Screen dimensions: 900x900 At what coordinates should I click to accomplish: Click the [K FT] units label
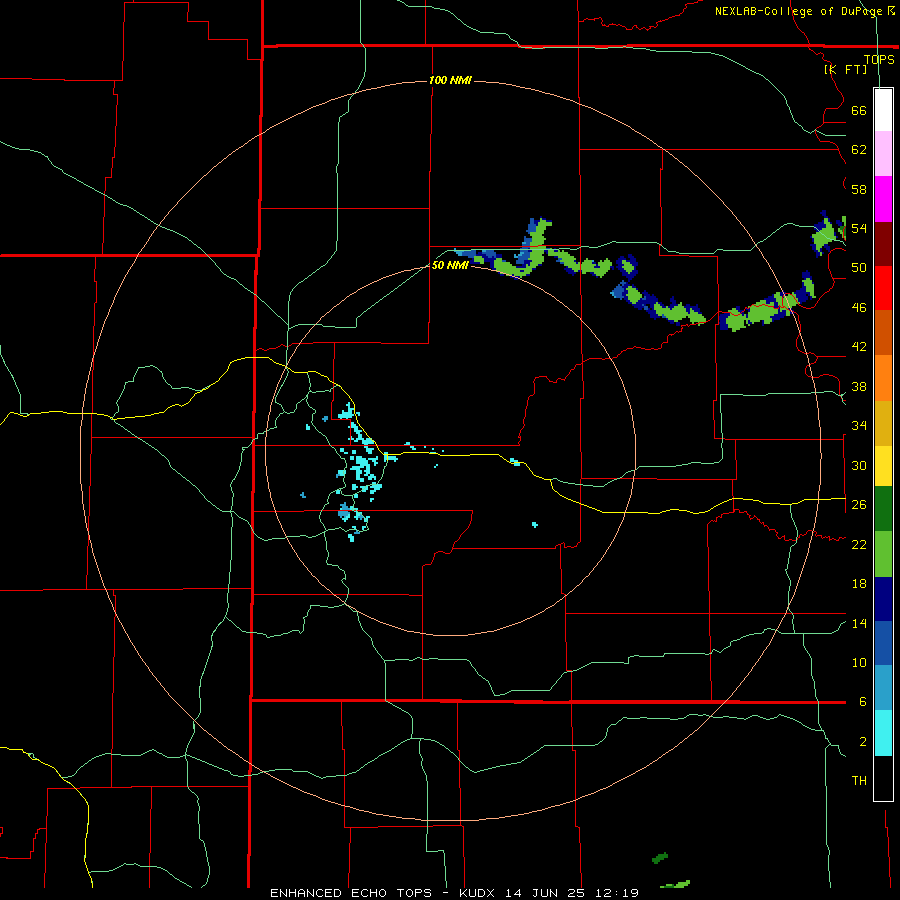pos(845,69)
